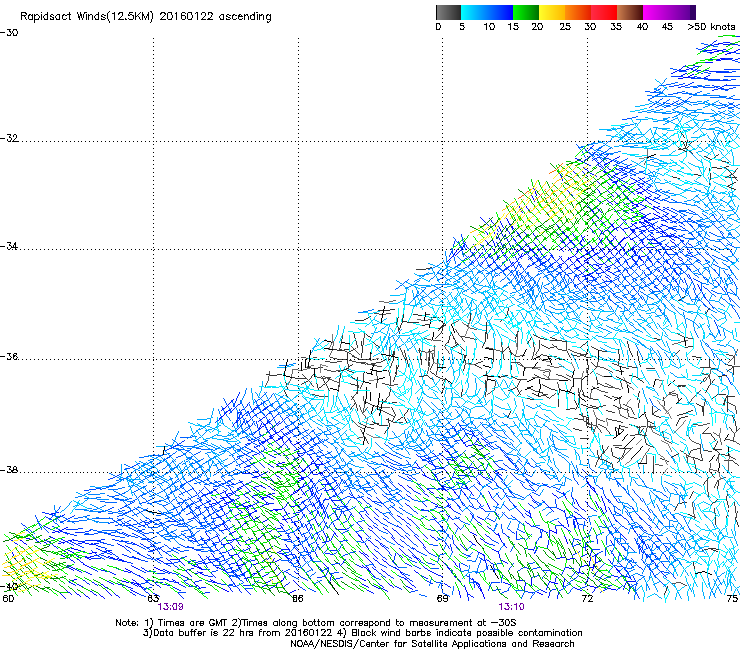This screenshot has width=740, height=650.
Task: Click the '>50 knots' legend label
Action: pos(711,27)
